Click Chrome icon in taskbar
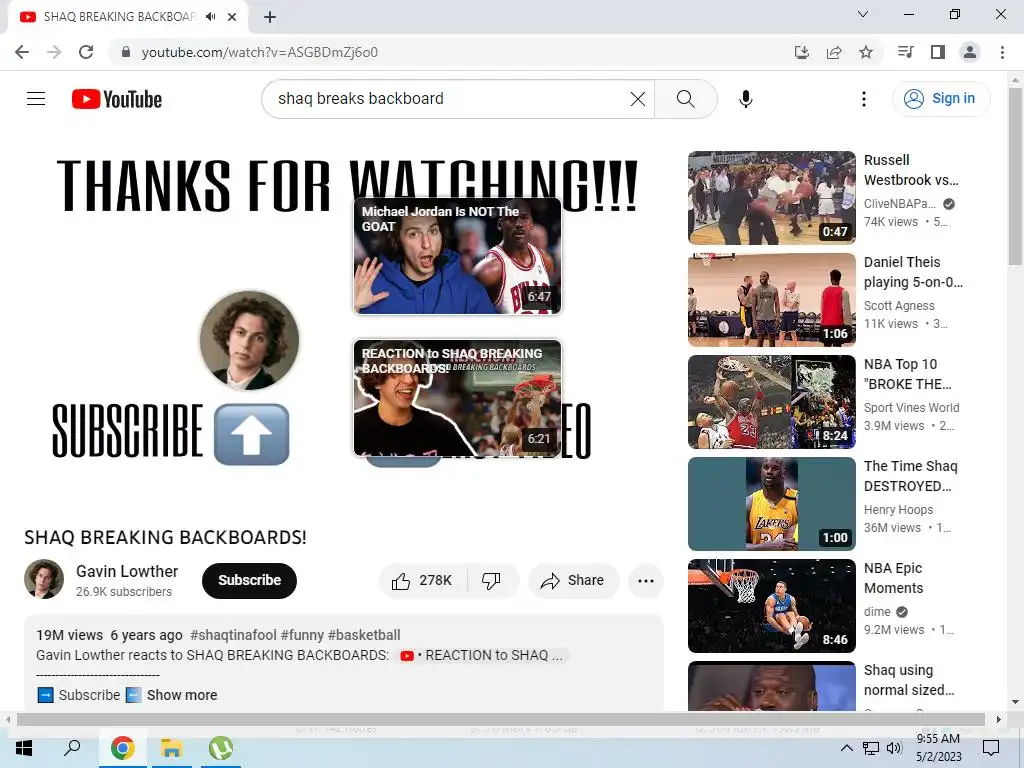This screenshot has width=1024, height=768. [122, 748]
